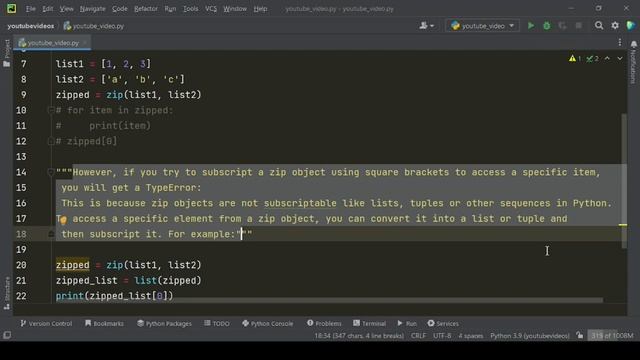Click the PyCharm logo icon
Screen dimensions: 640x360
[11, 8]
